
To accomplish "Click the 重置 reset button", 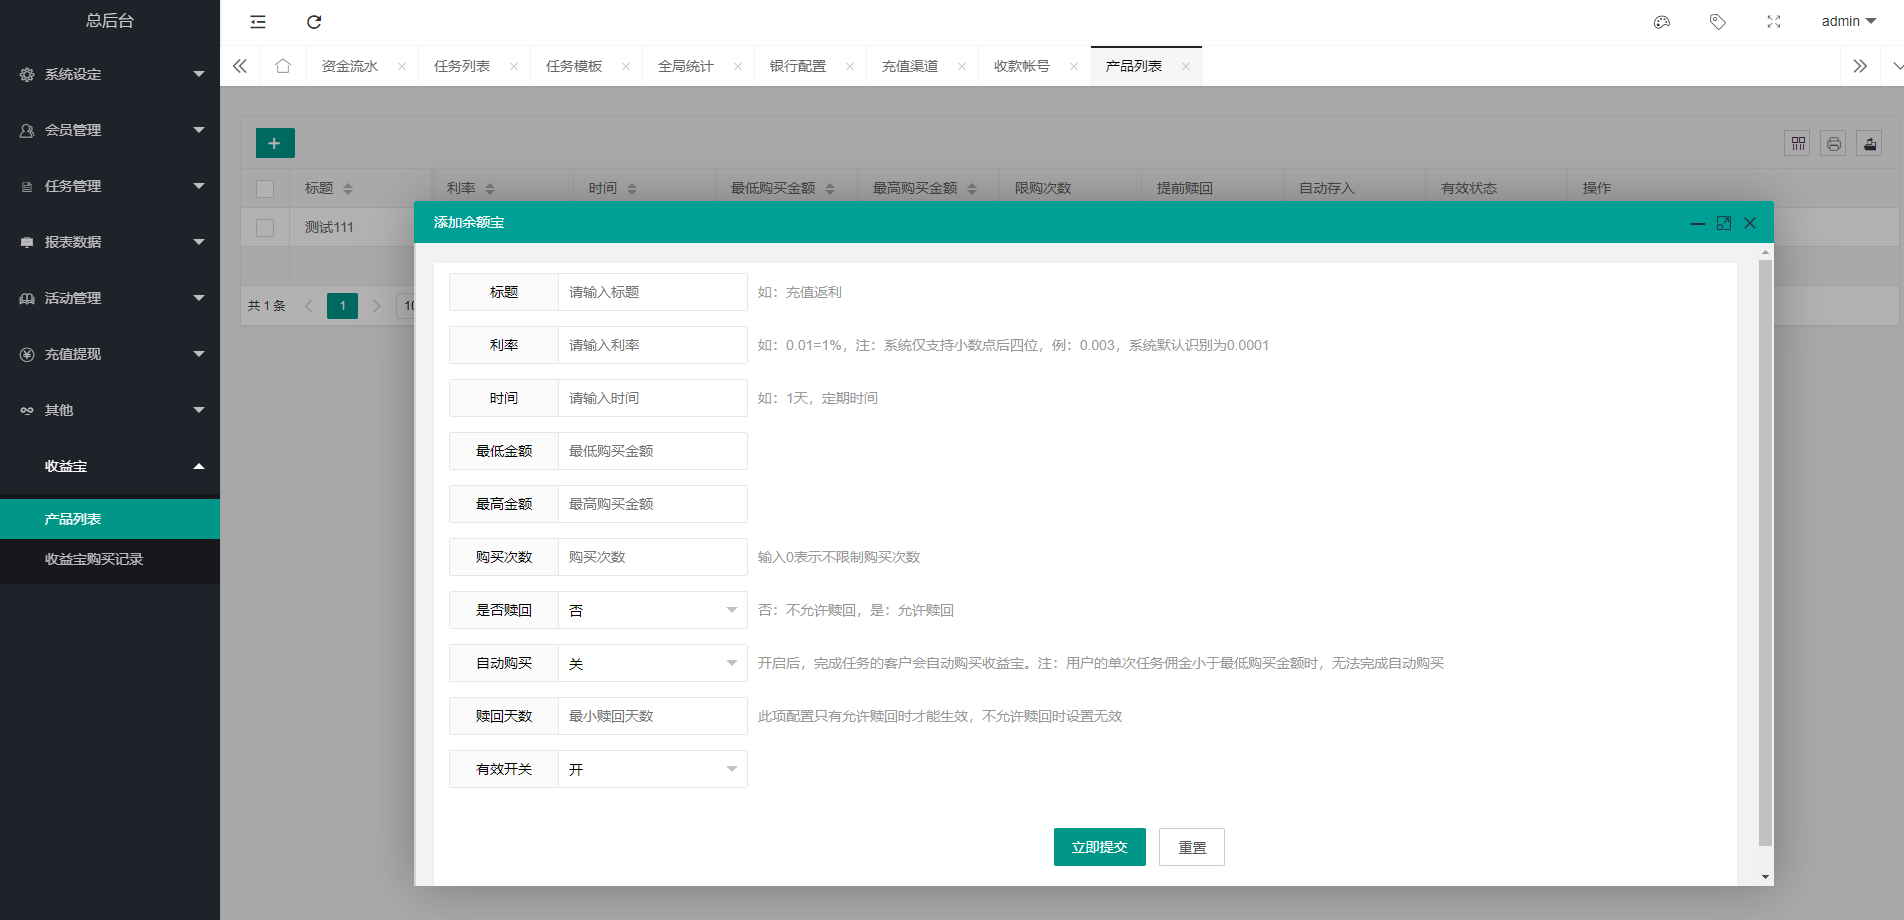I will (x=1192, y=847).
